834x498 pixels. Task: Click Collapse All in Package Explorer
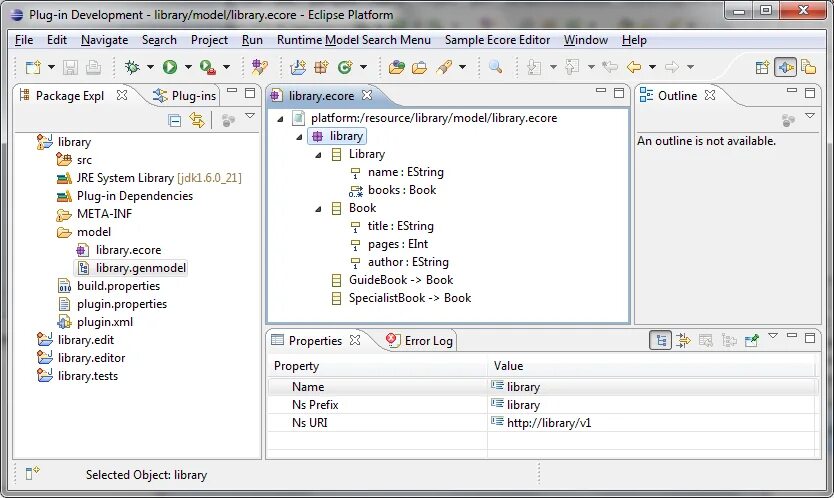point(174,121)
